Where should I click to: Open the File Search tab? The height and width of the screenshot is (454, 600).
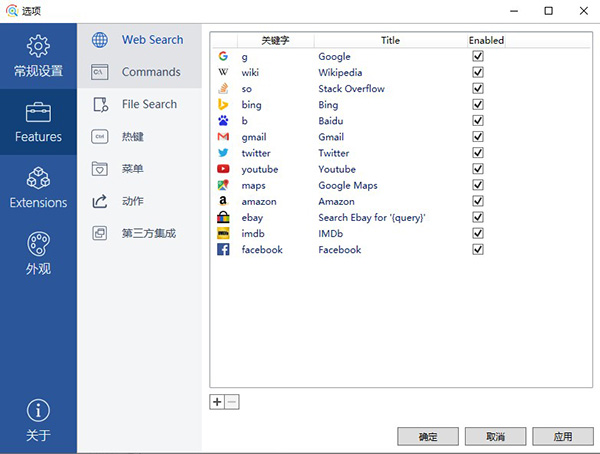(149, 104)
